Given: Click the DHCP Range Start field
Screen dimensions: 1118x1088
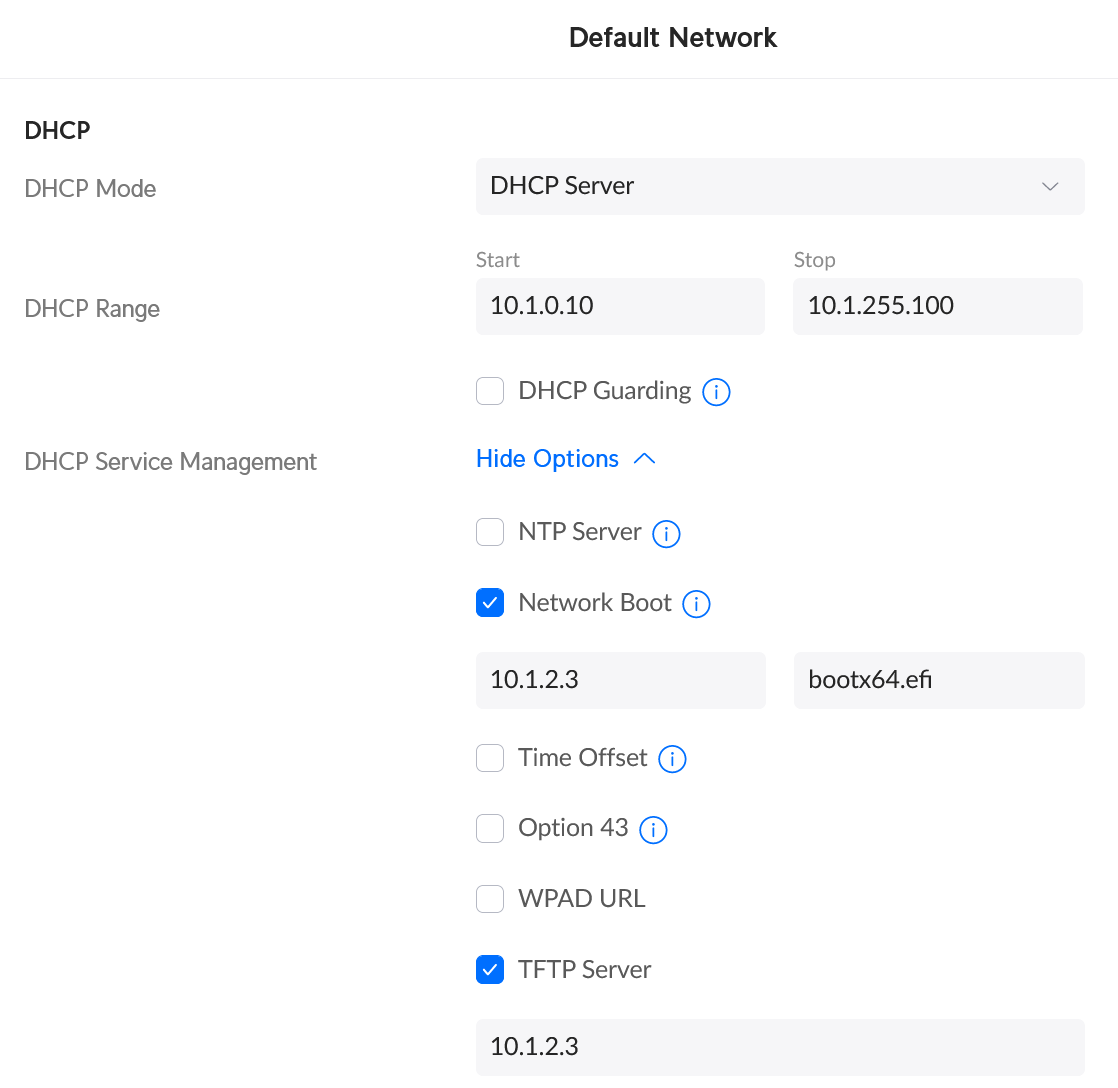Looking at the screenshot, I should [620, 306].
